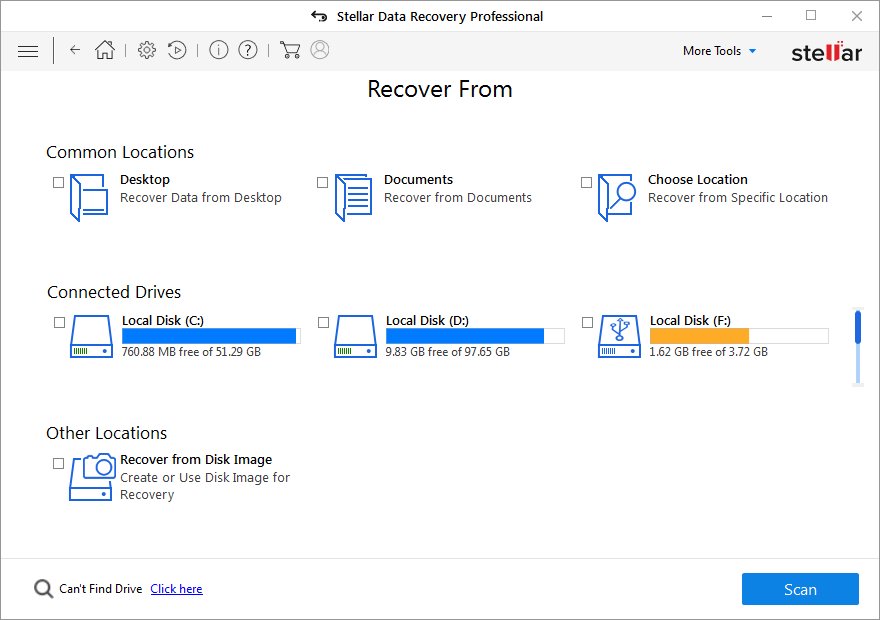The width and height of the screenshot is (880, 620).
Task: Select Choose Location for specific recovery
Action: [x=586, y=182]
